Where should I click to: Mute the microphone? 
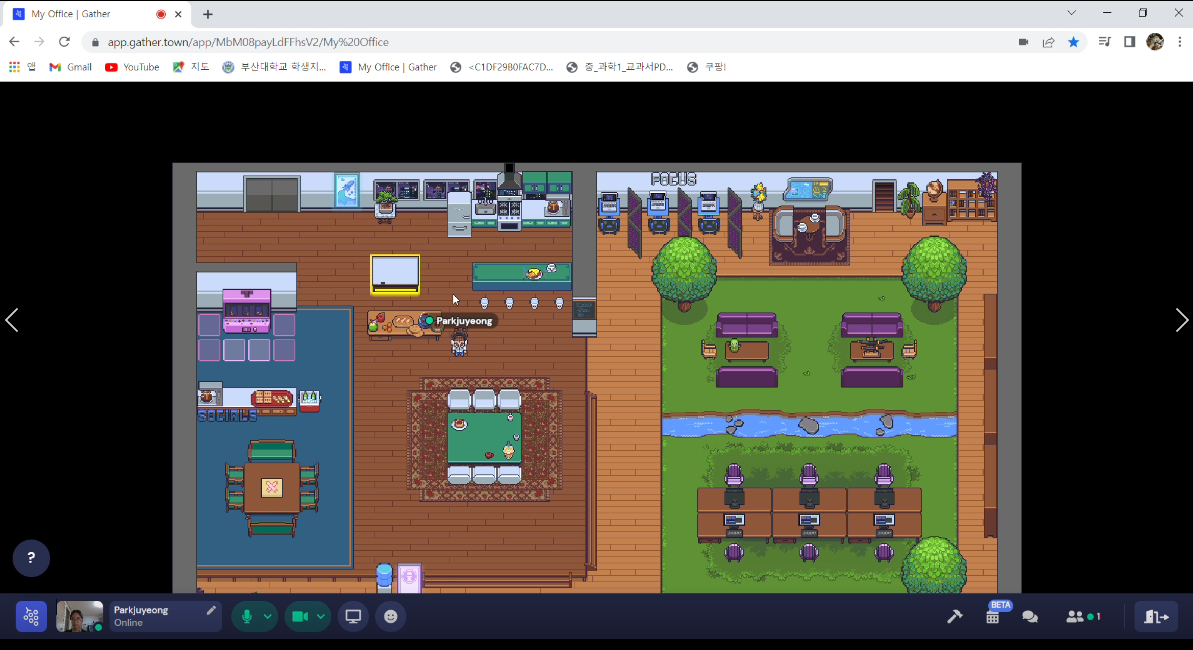247,617
